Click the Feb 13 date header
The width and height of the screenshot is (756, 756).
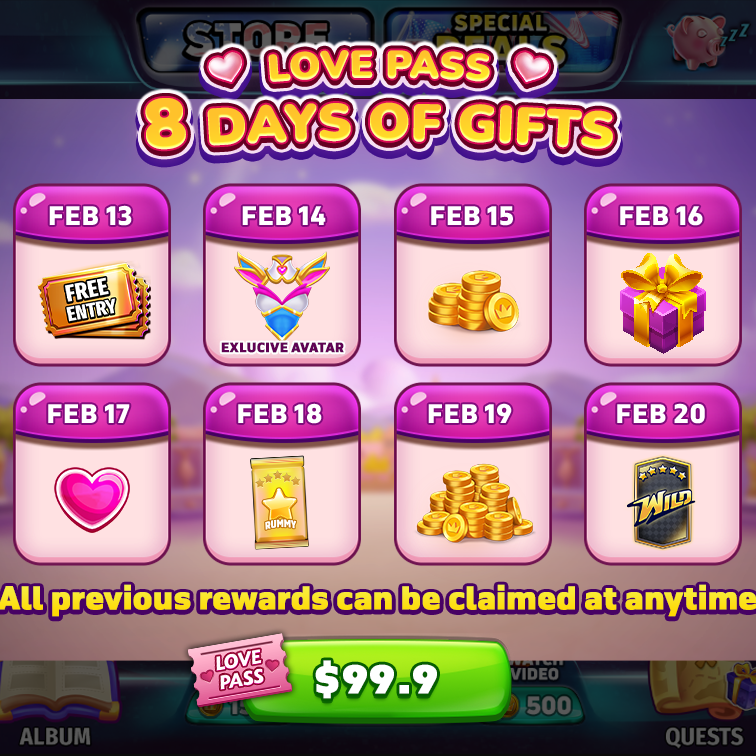click(x=92, y=215)
